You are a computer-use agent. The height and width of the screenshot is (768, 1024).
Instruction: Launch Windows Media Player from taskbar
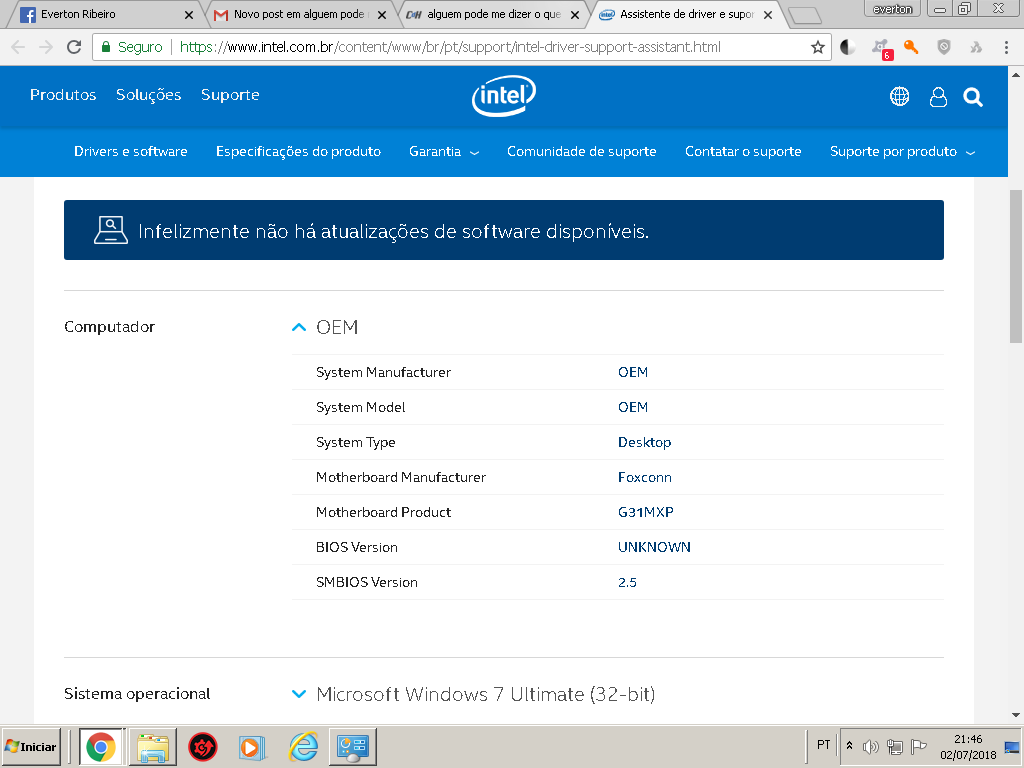point(252,747)
